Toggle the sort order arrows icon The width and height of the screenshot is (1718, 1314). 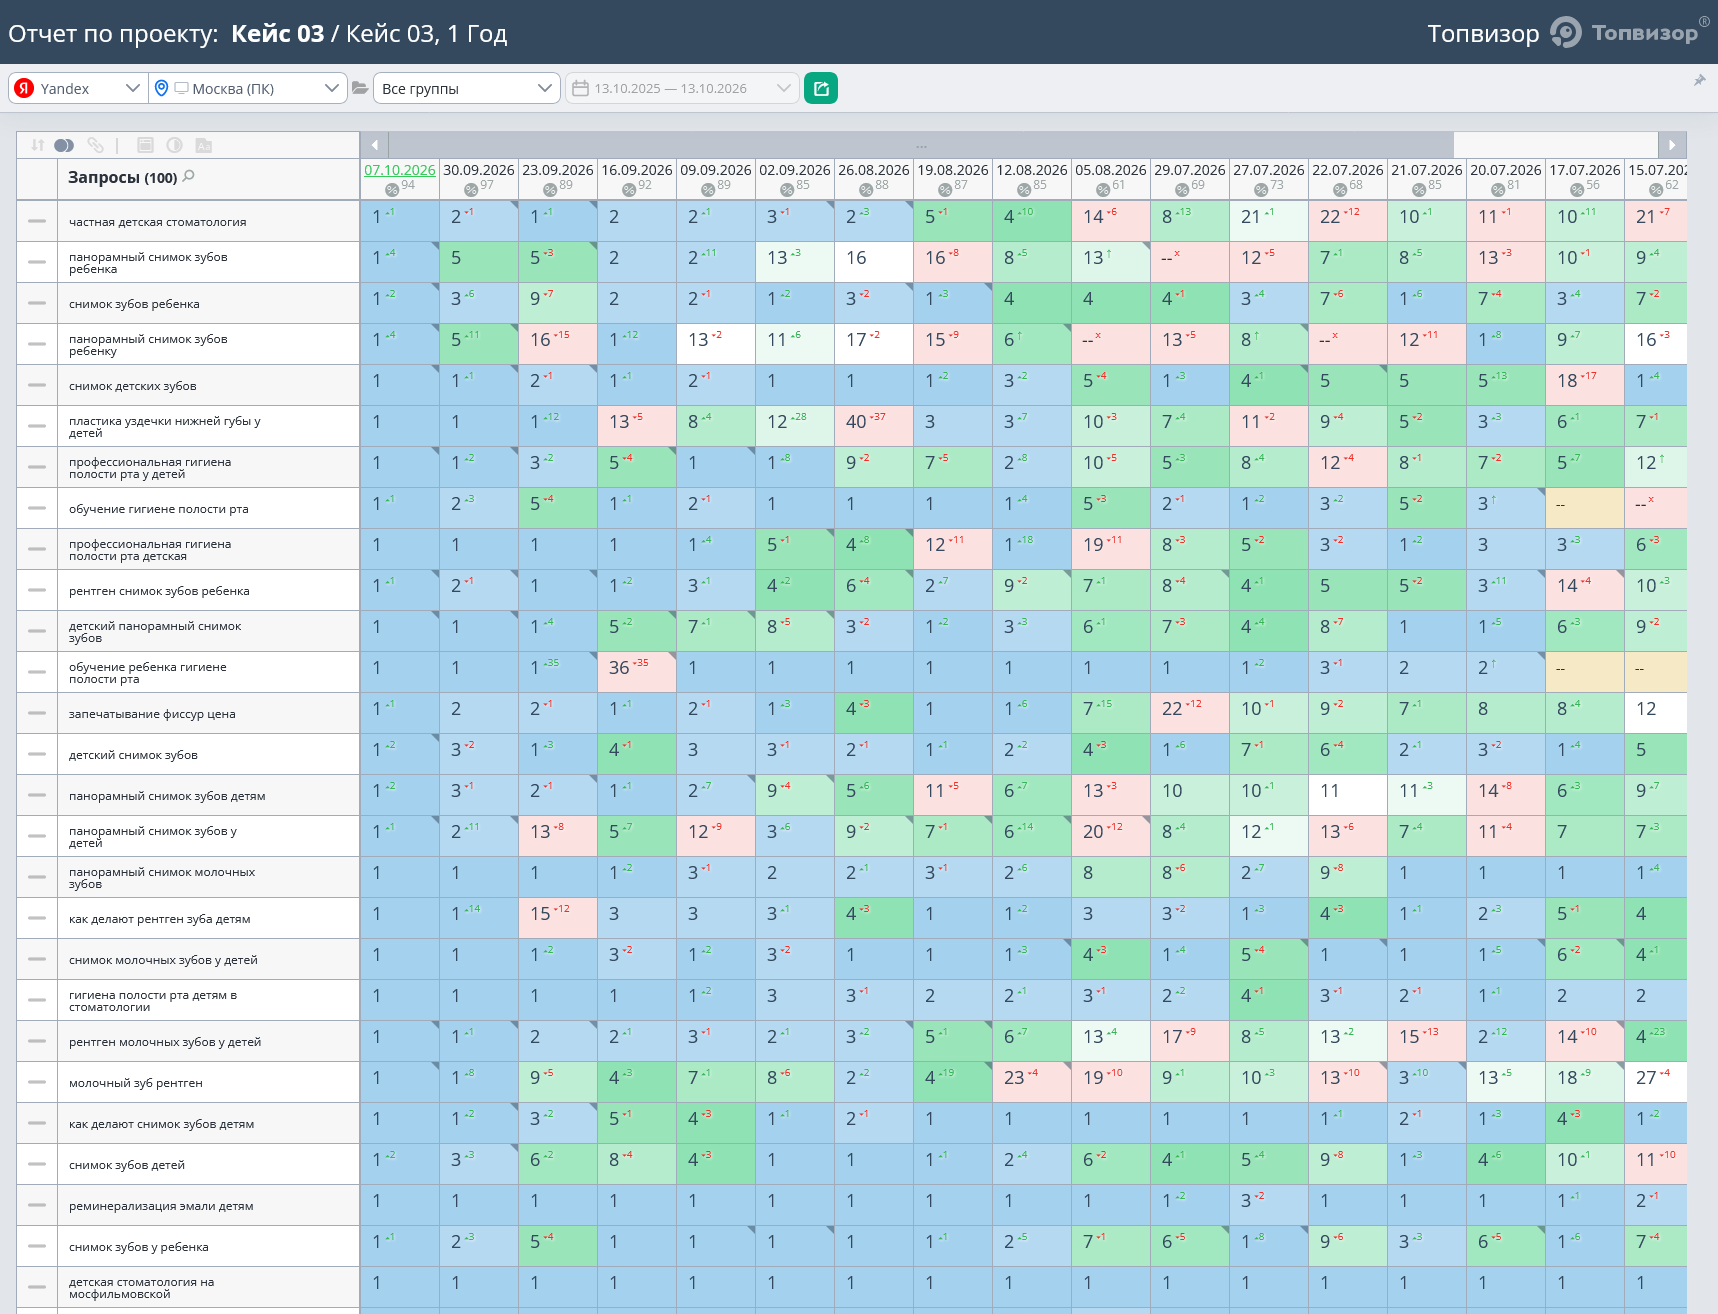(x=37, y=145)
